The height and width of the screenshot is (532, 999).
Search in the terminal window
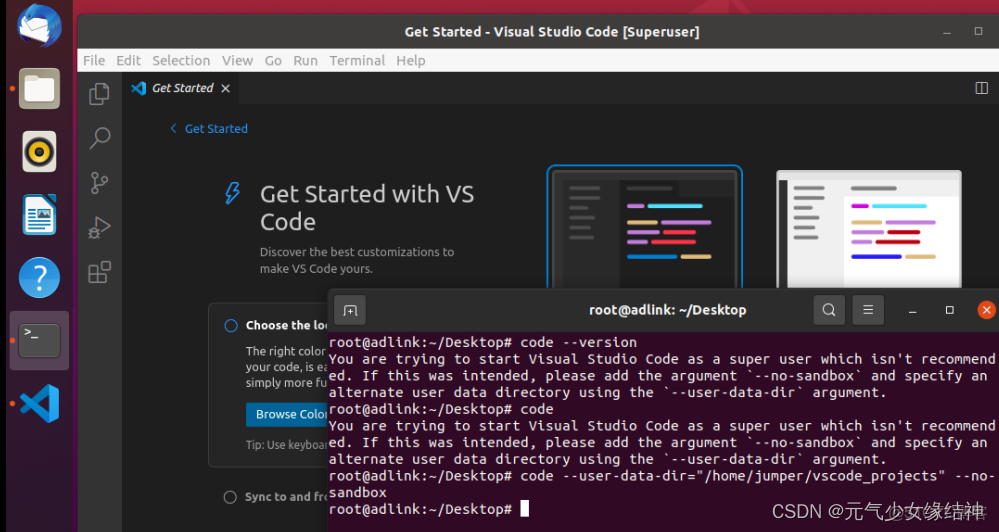tap(829, 310)
